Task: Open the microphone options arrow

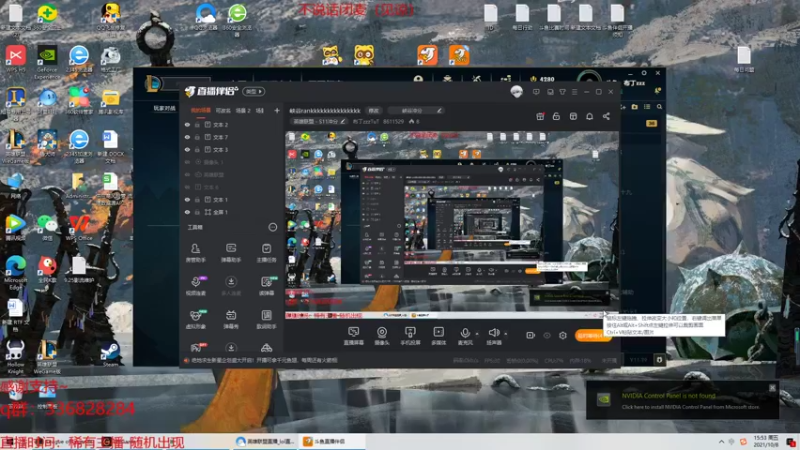Action: coord(477,334)
